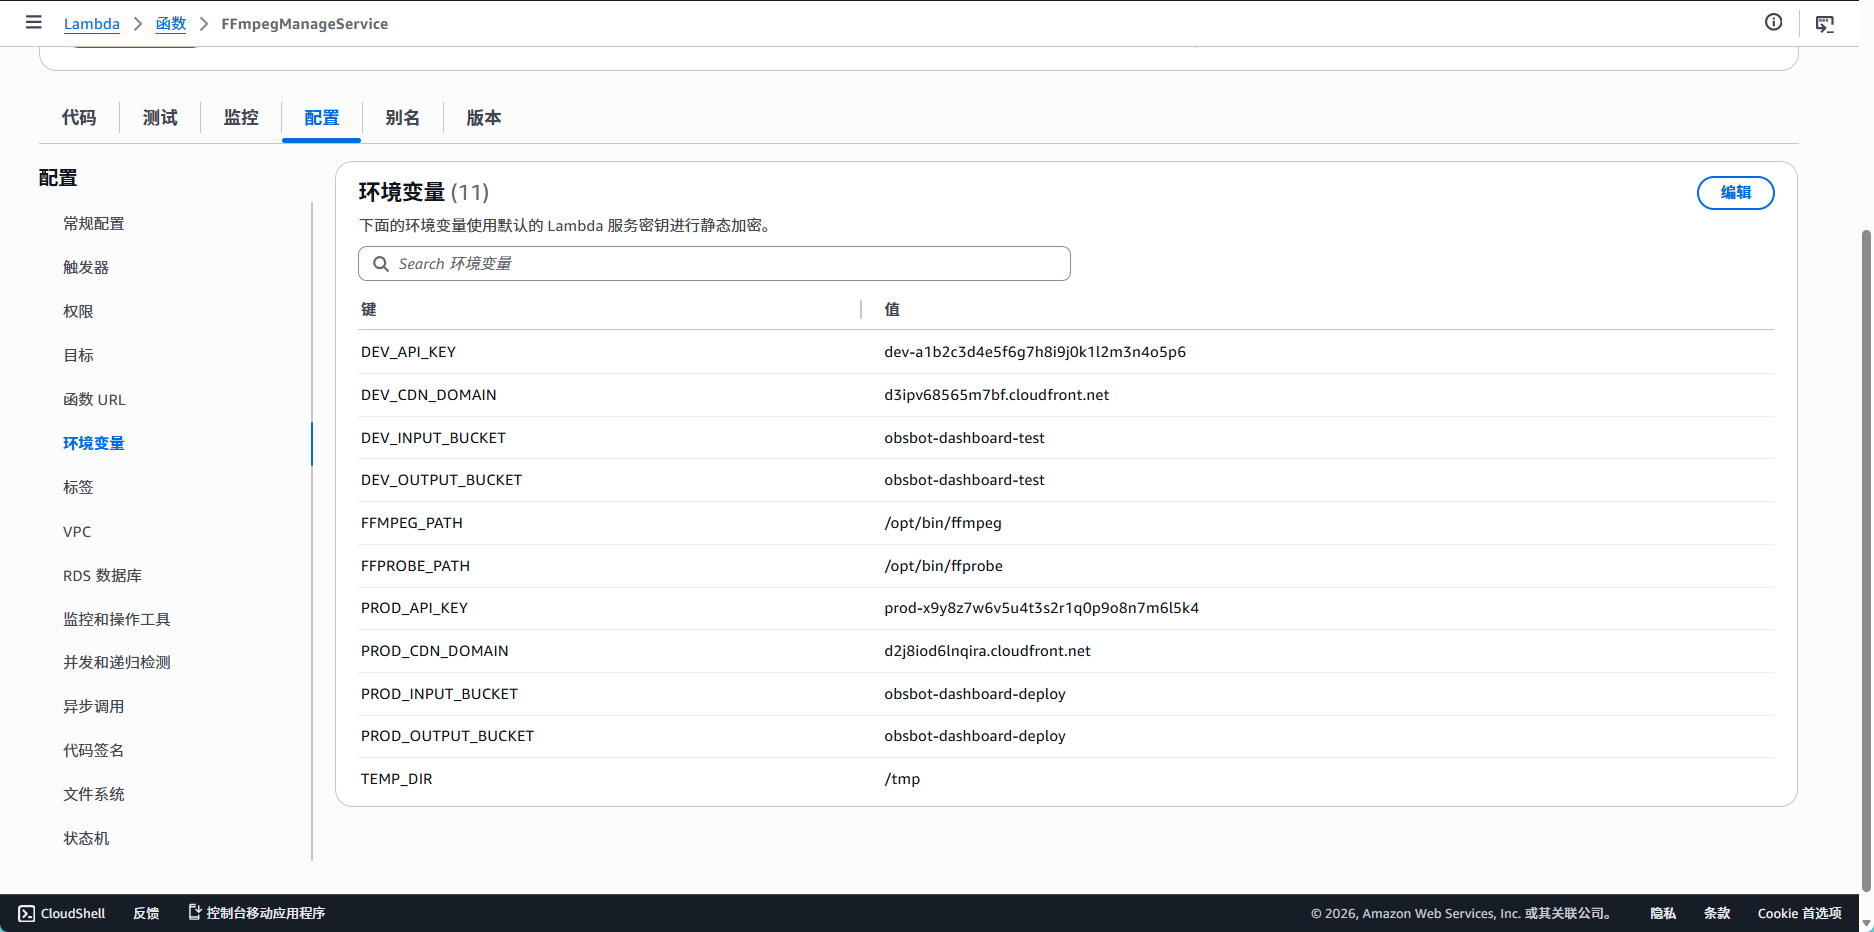1874x932 pixels.
Task: Switch to the 代码 tab
Action: [79, 118]
